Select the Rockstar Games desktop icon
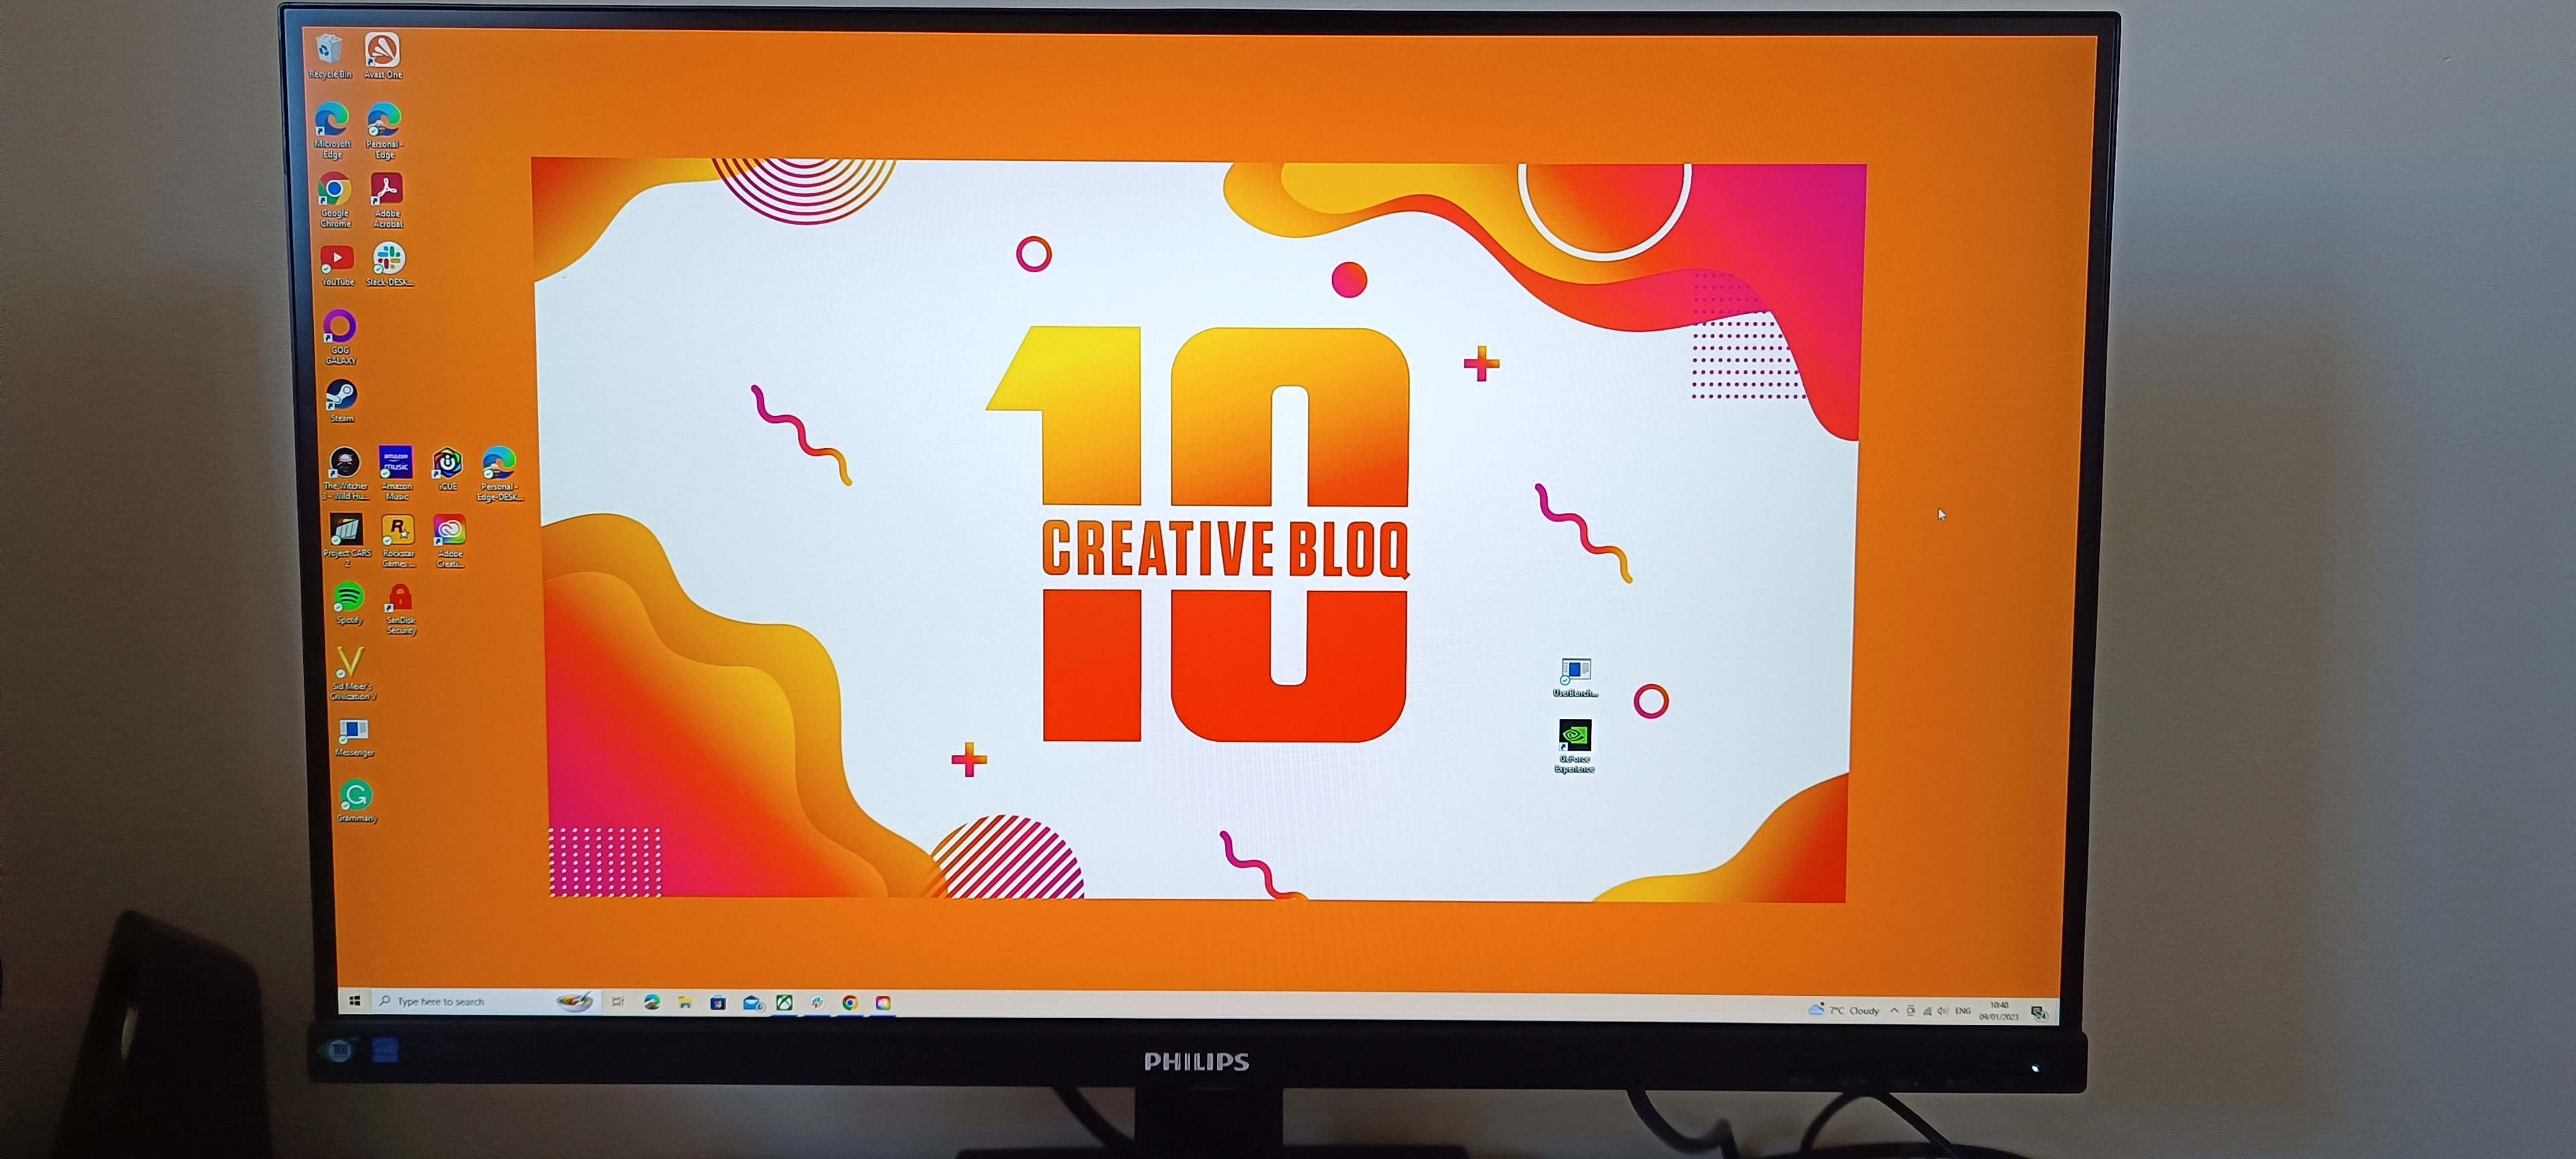Screen dimensions: 2576x1159 [398, 541]
